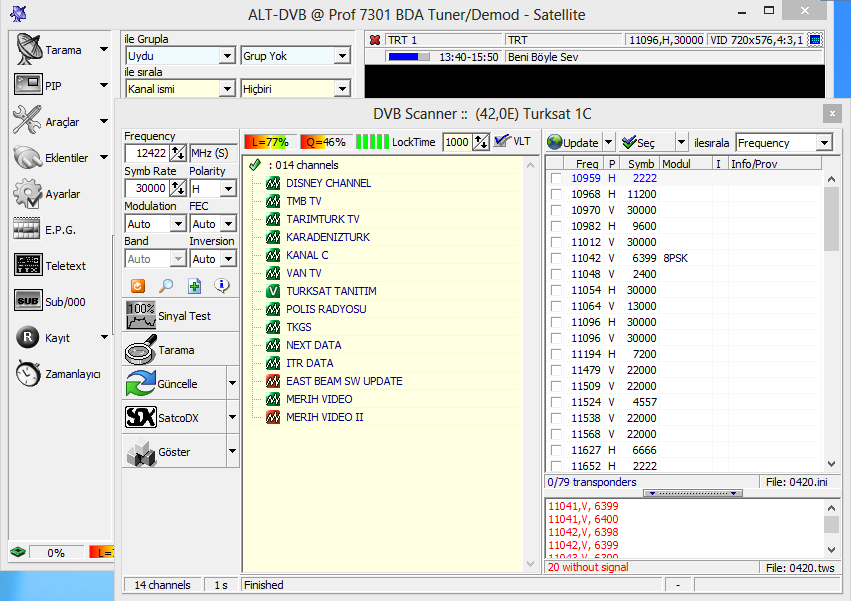851x601 pixels.
Task: Expand the Güncelle dropdown arrow
Action: click(x=232, y=383)
